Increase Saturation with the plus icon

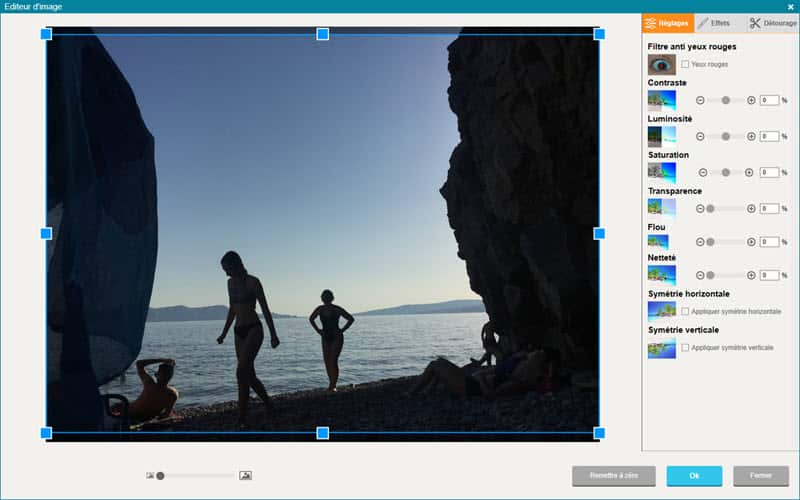(751, 172)
